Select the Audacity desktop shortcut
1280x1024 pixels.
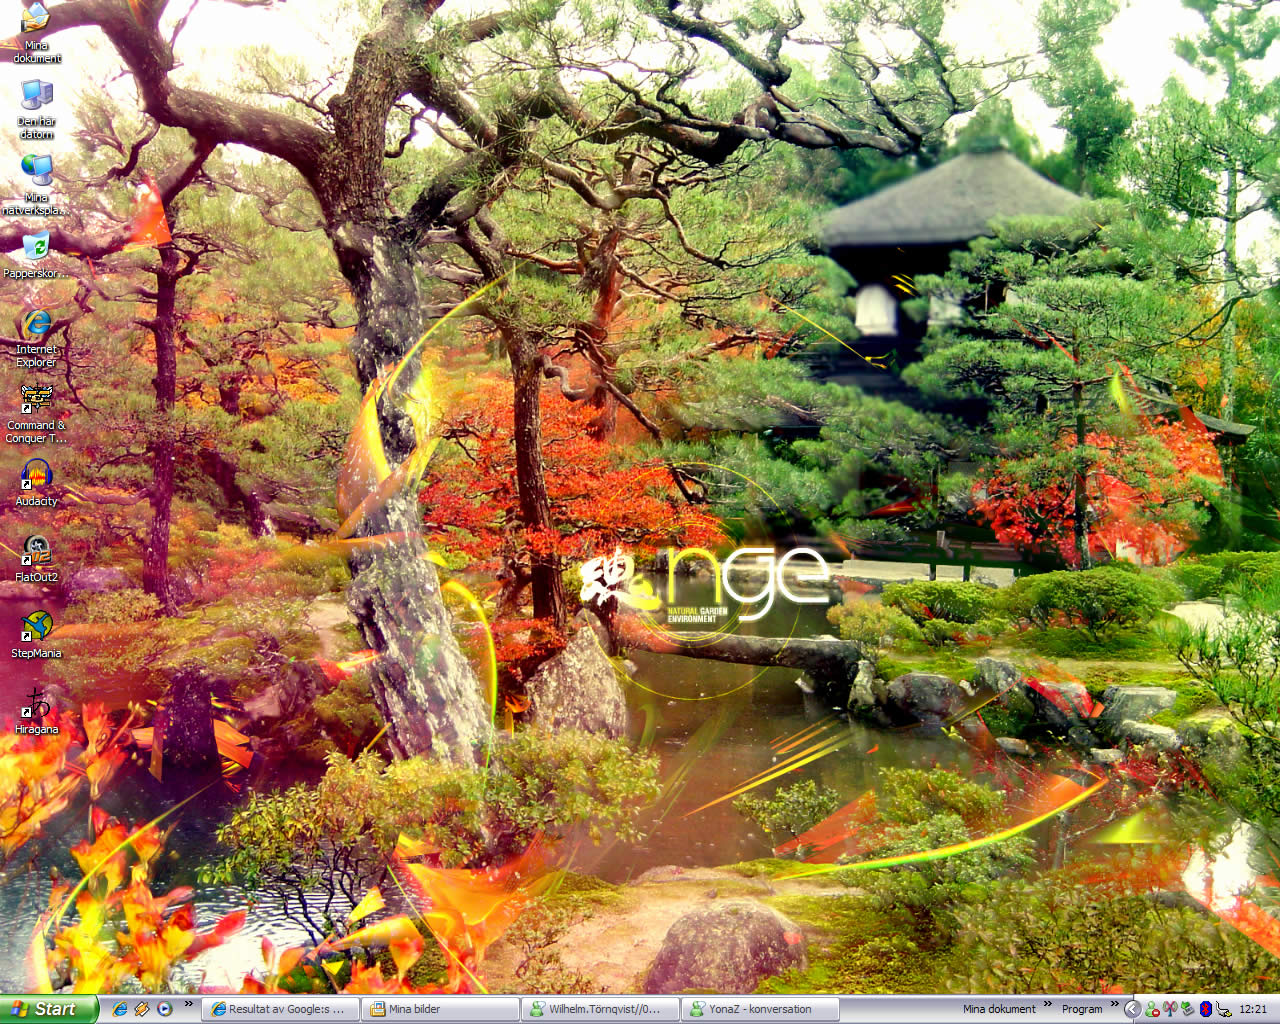pyautogui.click(x=36, y=482)
